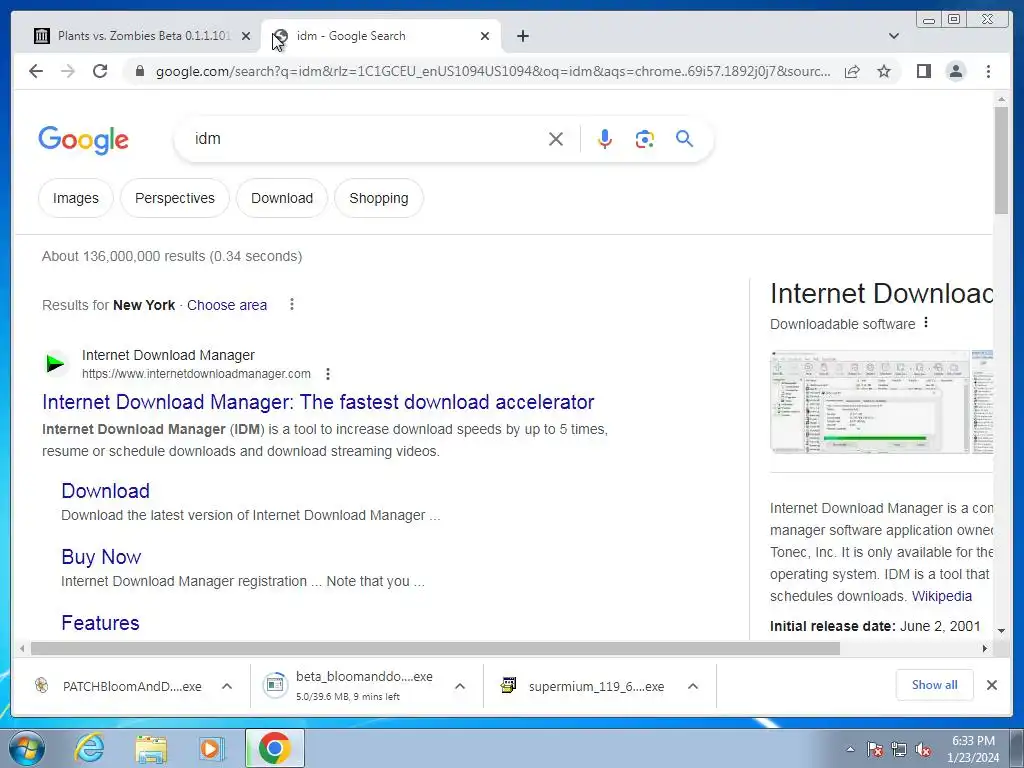The image size is (1024, 768).
Task: Open Windows Explorer from taskbar
Action: [151, 748]
